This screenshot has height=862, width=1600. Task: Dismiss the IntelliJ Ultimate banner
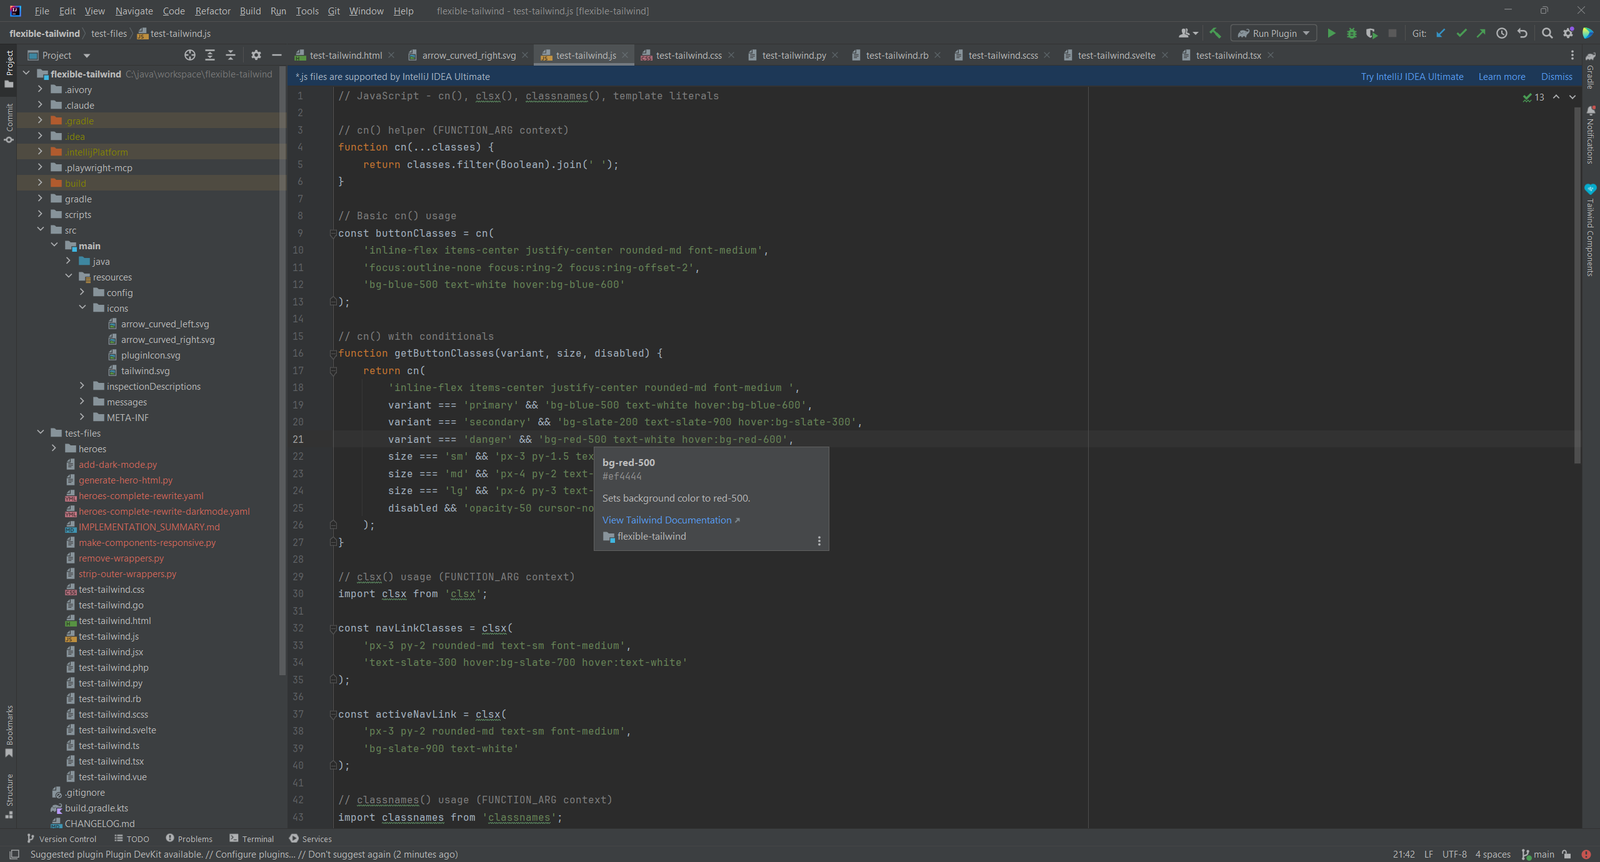[x=1557, y=77]
